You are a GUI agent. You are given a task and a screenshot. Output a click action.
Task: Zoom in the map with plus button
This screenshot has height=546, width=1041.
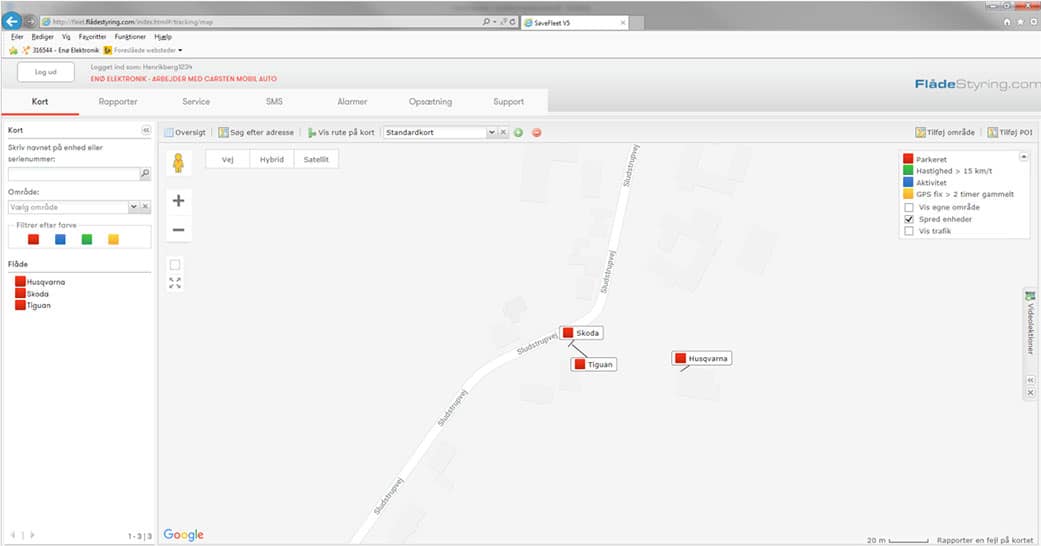click(178, 201)
